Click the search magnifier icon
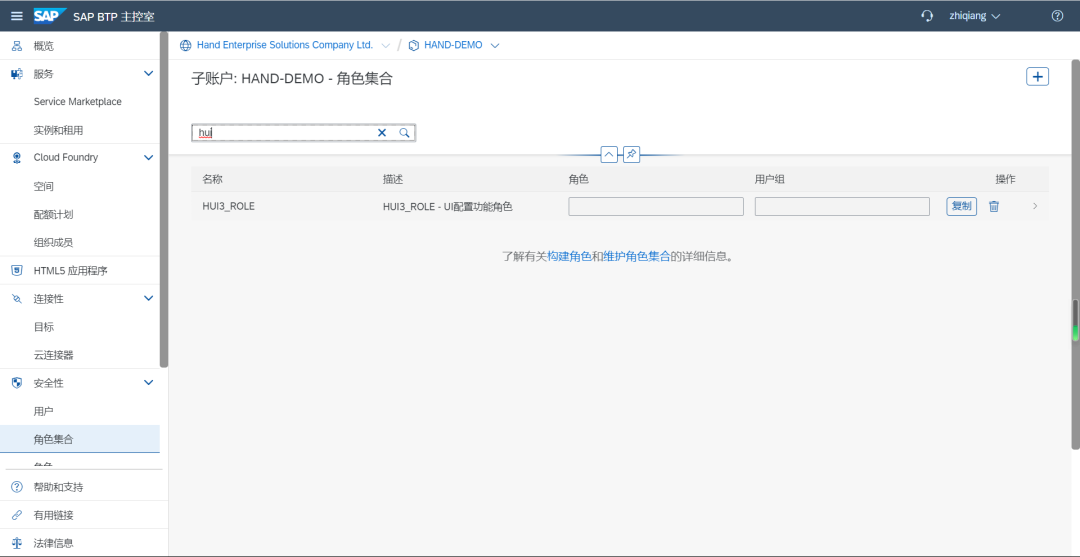 pyautogui.click(x=404, y=133)
